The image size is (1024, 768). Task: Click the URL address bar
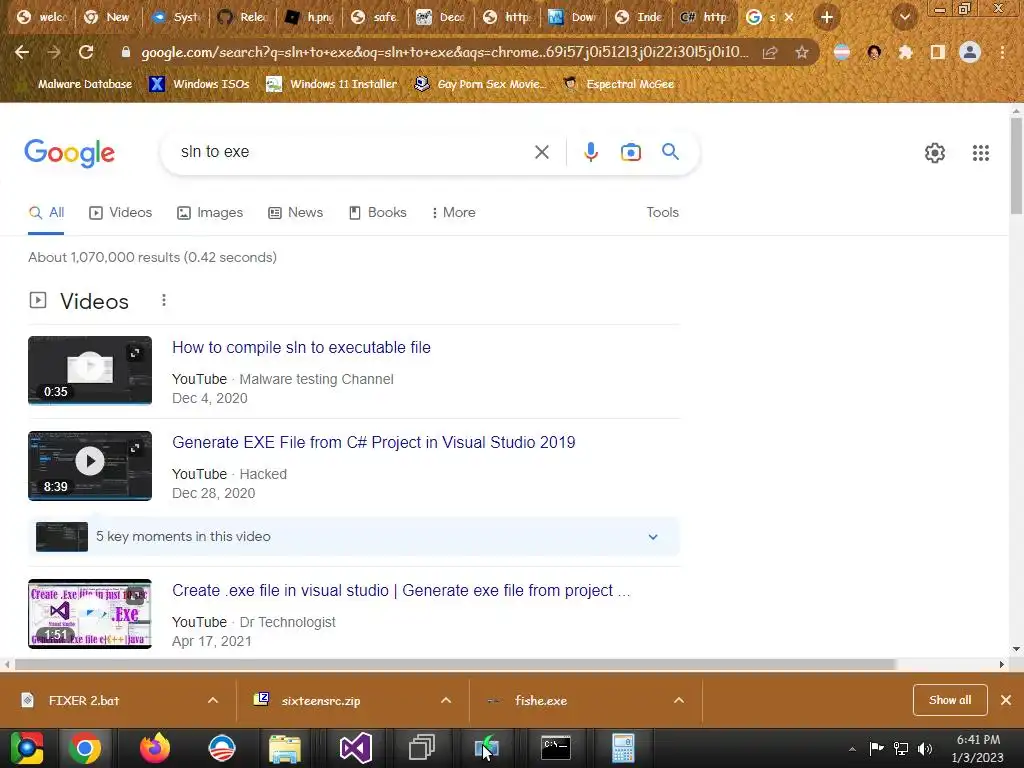tap(444, 52)
